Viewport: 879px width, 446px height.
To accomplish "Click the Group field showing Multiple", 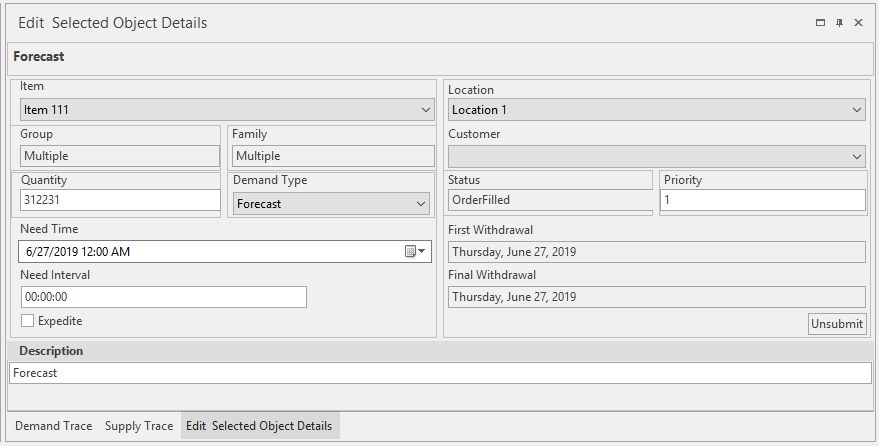I will tap(120, 156).
